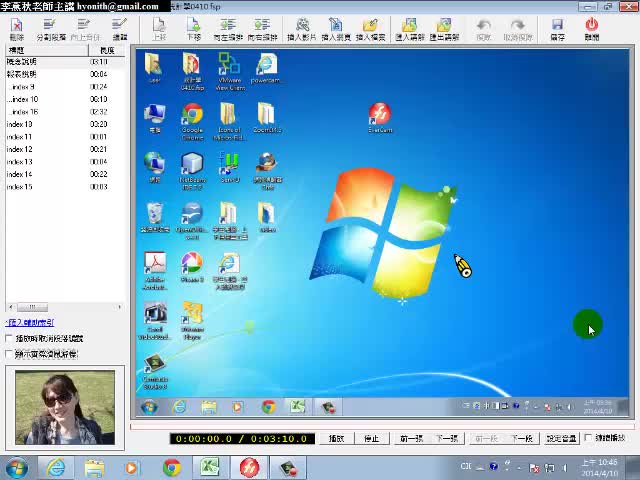This screenshot has width=640, height=480.
Task: Toggle the 顯示實際滑鼠游標 checkbox
Action: [x=9, y=354]
